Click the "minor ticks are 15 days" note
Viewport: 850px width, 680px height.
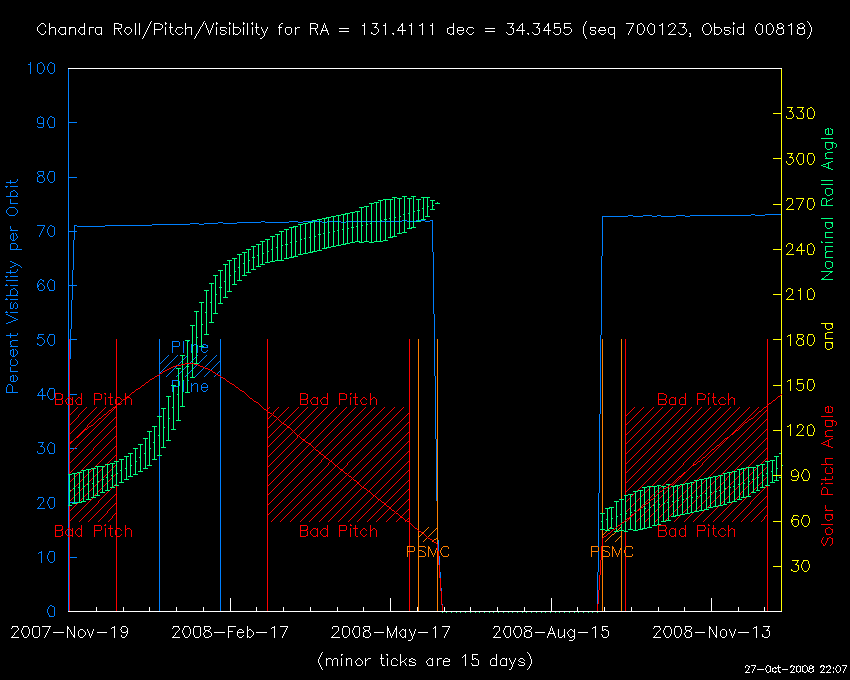tap(424, 661)
